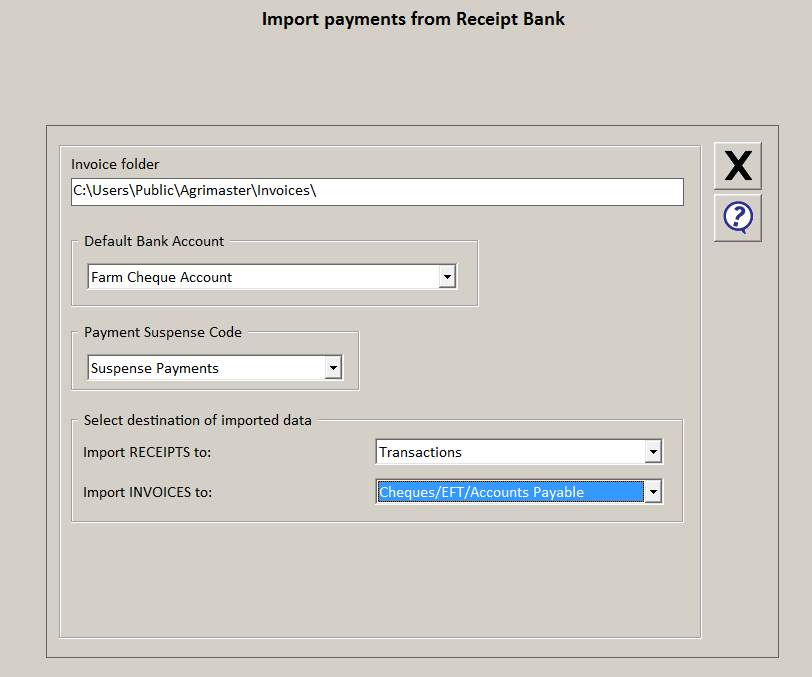Click the Import RECEIPTS to label
This screenshot has width=812, height=677.
click(x=147, y=452)
